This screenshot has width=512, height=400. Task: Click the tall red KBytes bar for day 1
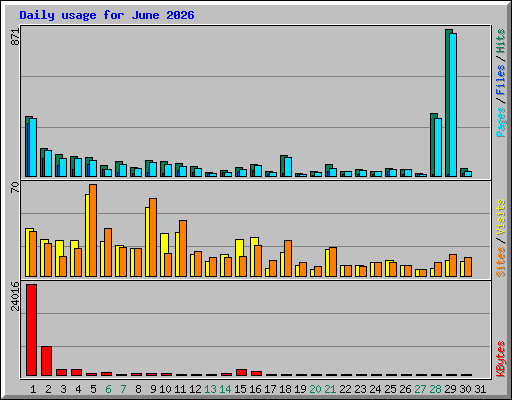pos(31,330)
